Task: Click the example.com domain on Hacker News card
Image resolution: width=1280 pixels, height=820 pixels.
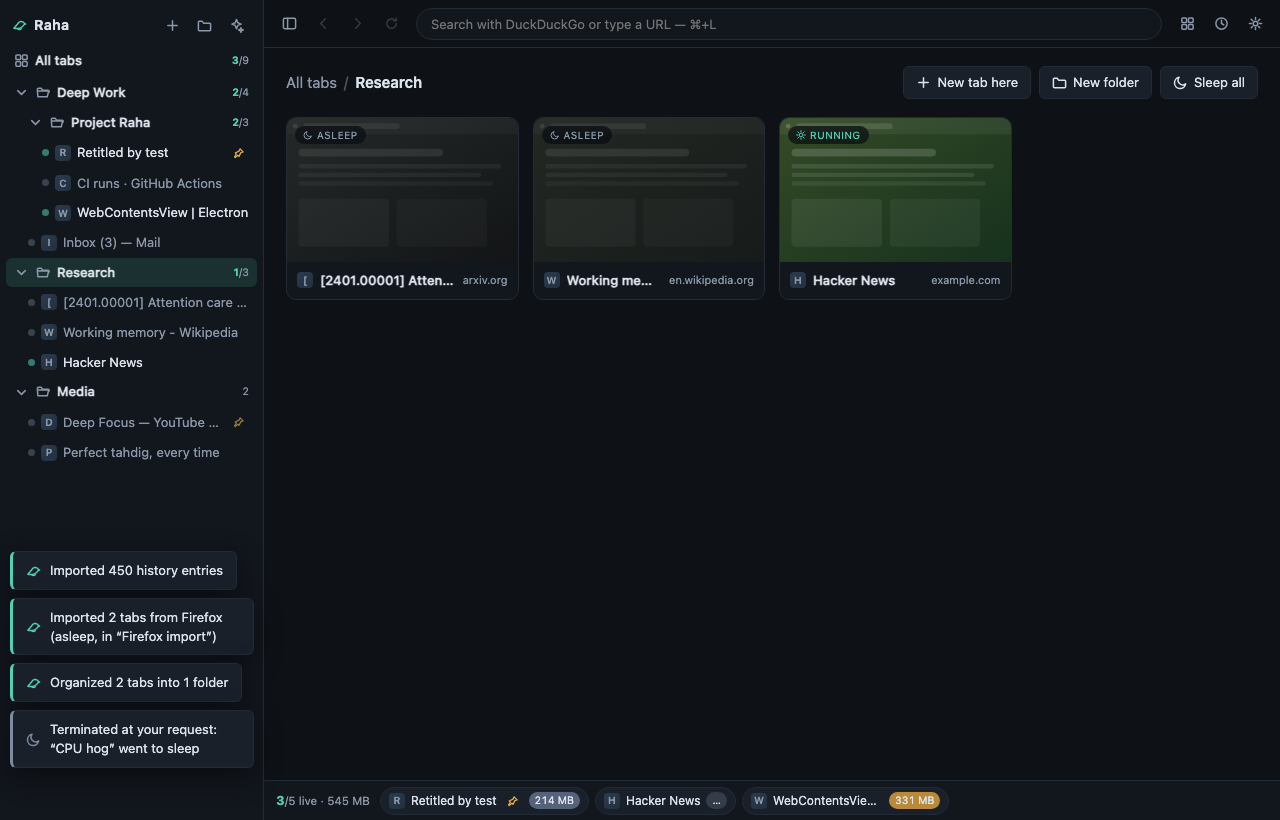Action: click(965, 281)
